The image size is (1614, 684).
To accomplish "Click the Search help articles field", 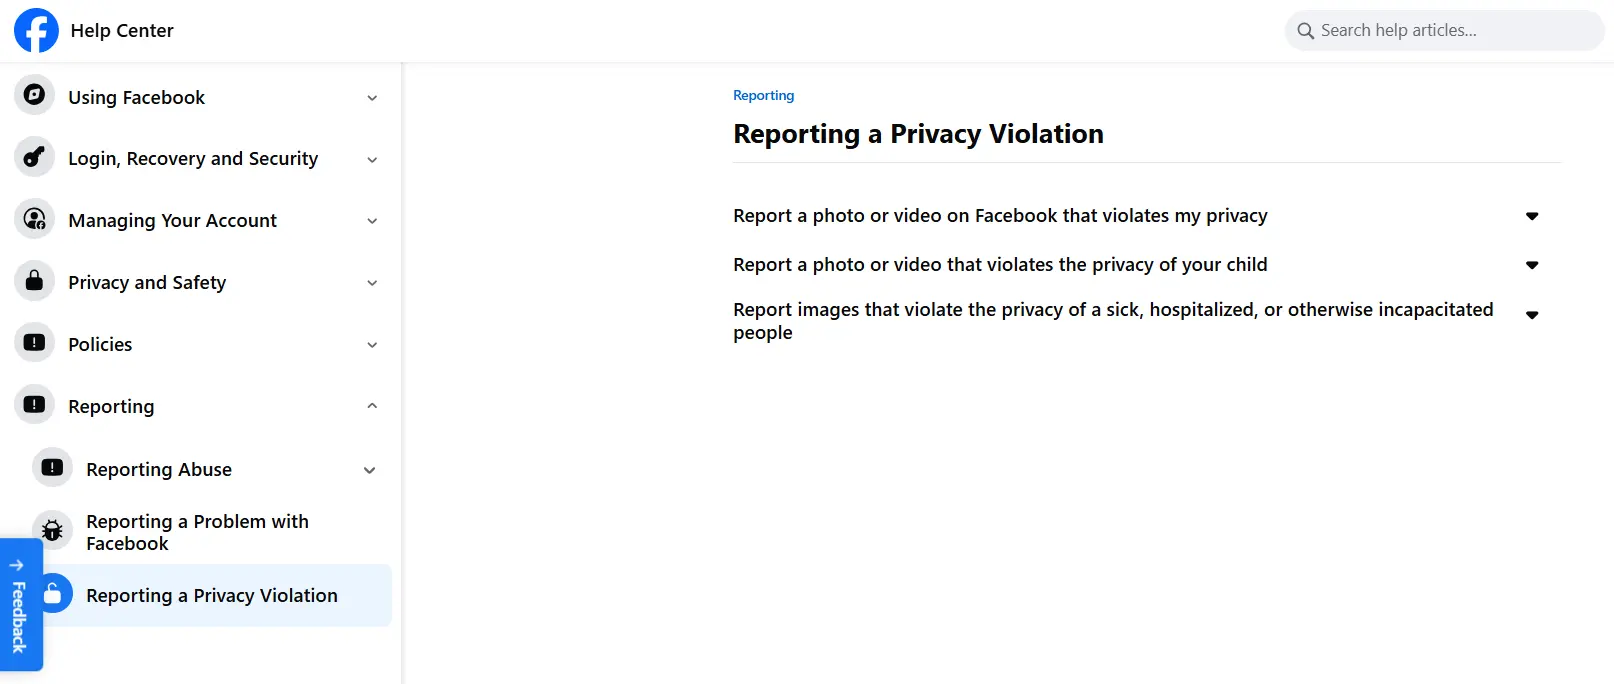I will [1444, 31].
